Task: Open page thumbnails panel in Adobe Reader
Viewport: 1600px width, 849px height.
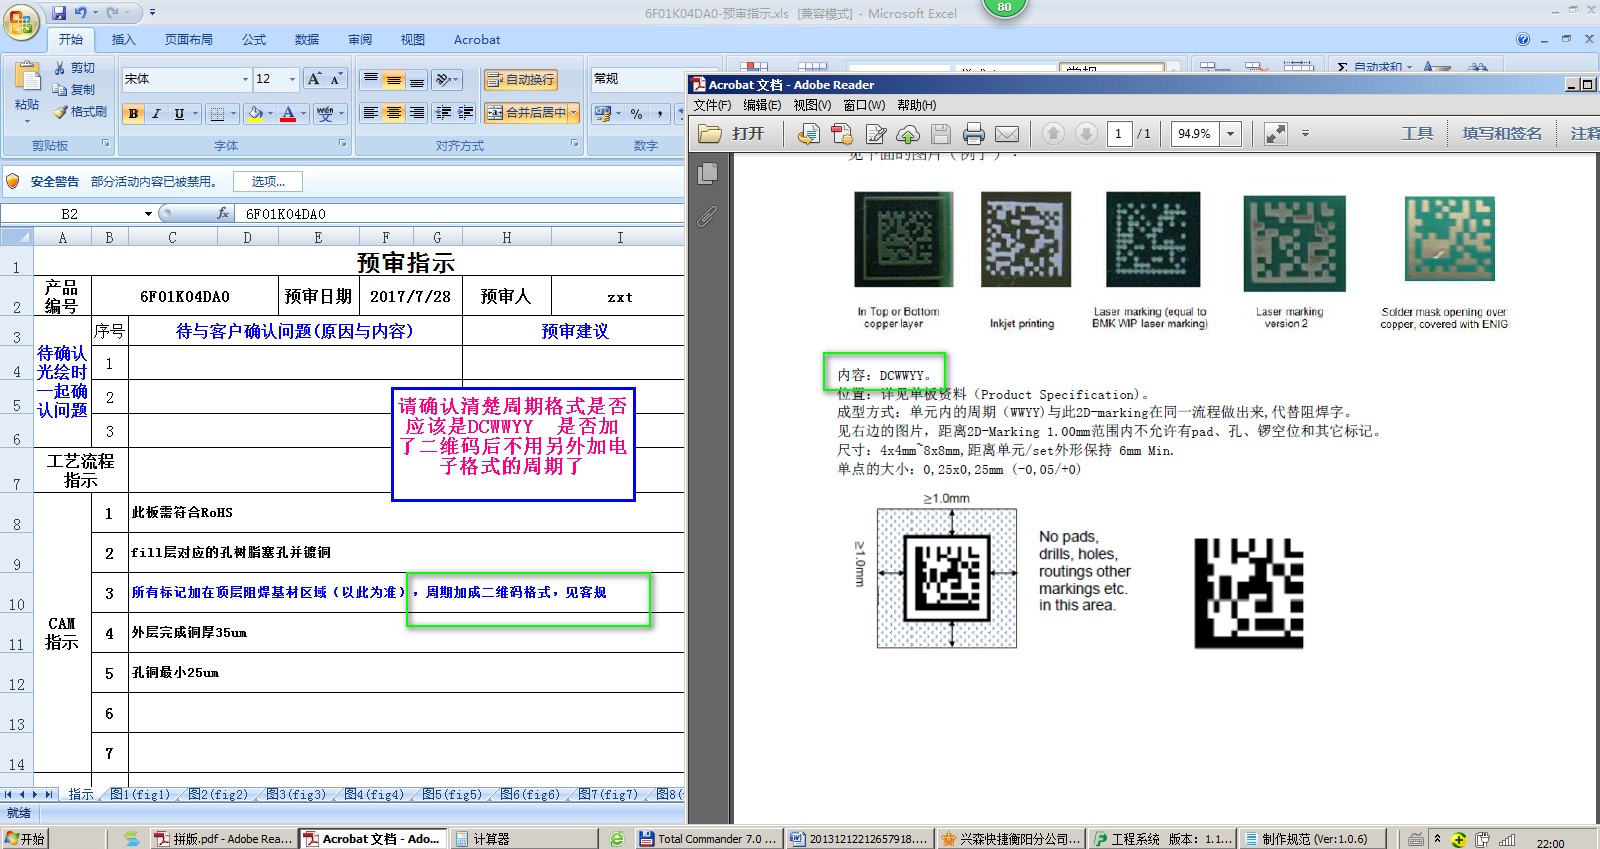Action: pyautogui.click(x=708, y=174)
